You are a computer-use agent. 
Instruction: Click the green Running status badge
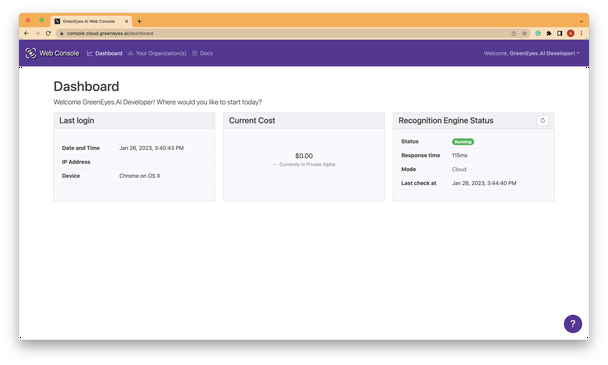pyautogui.click(x=463, y=142)
